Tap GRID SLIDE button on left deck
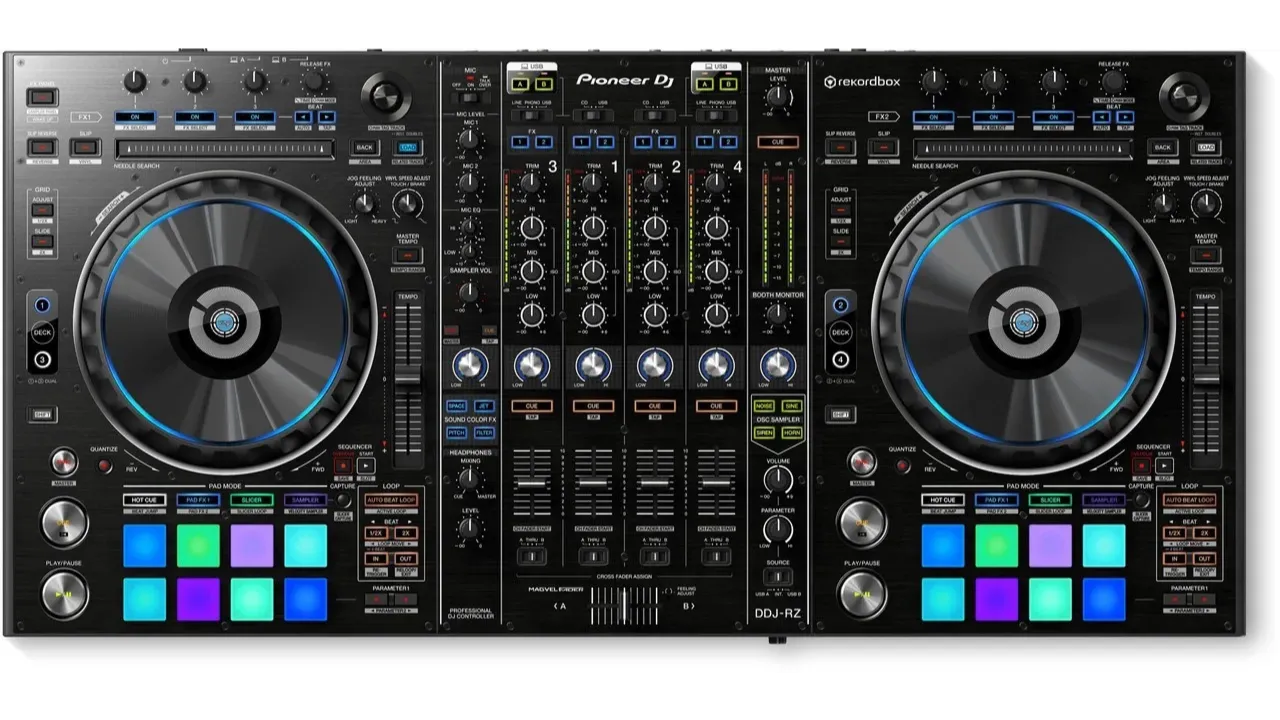Screen dimensions: 1280x720 tap(42, 243)
